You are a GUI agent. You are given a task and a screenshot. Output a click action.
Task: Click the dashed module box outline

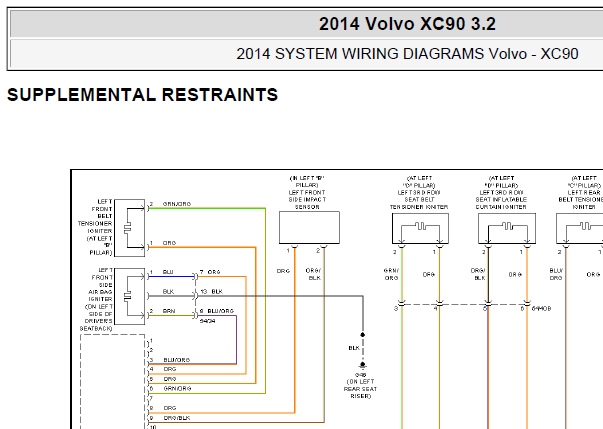[x=112, y=381]
